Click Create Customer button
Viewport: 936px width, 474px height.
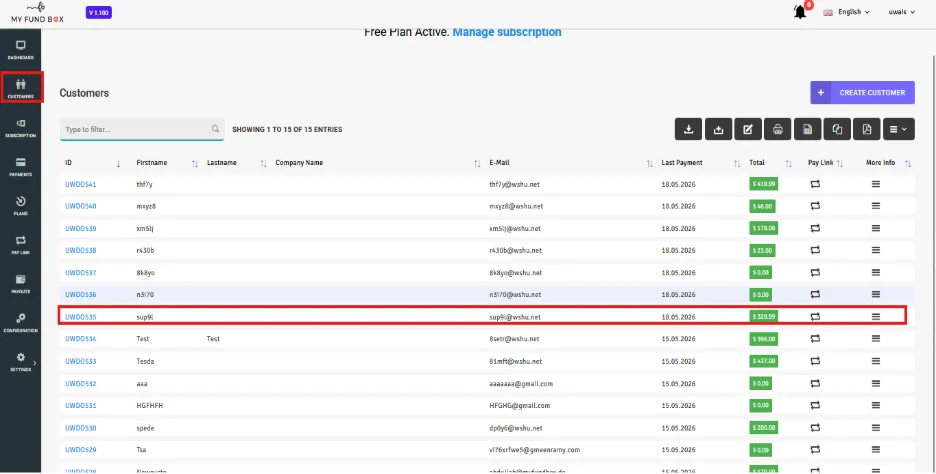(862, 93)
